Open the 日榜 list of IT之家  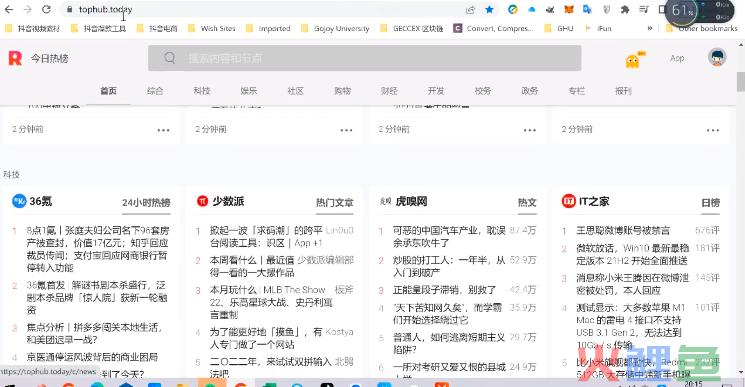click(710, 203)
